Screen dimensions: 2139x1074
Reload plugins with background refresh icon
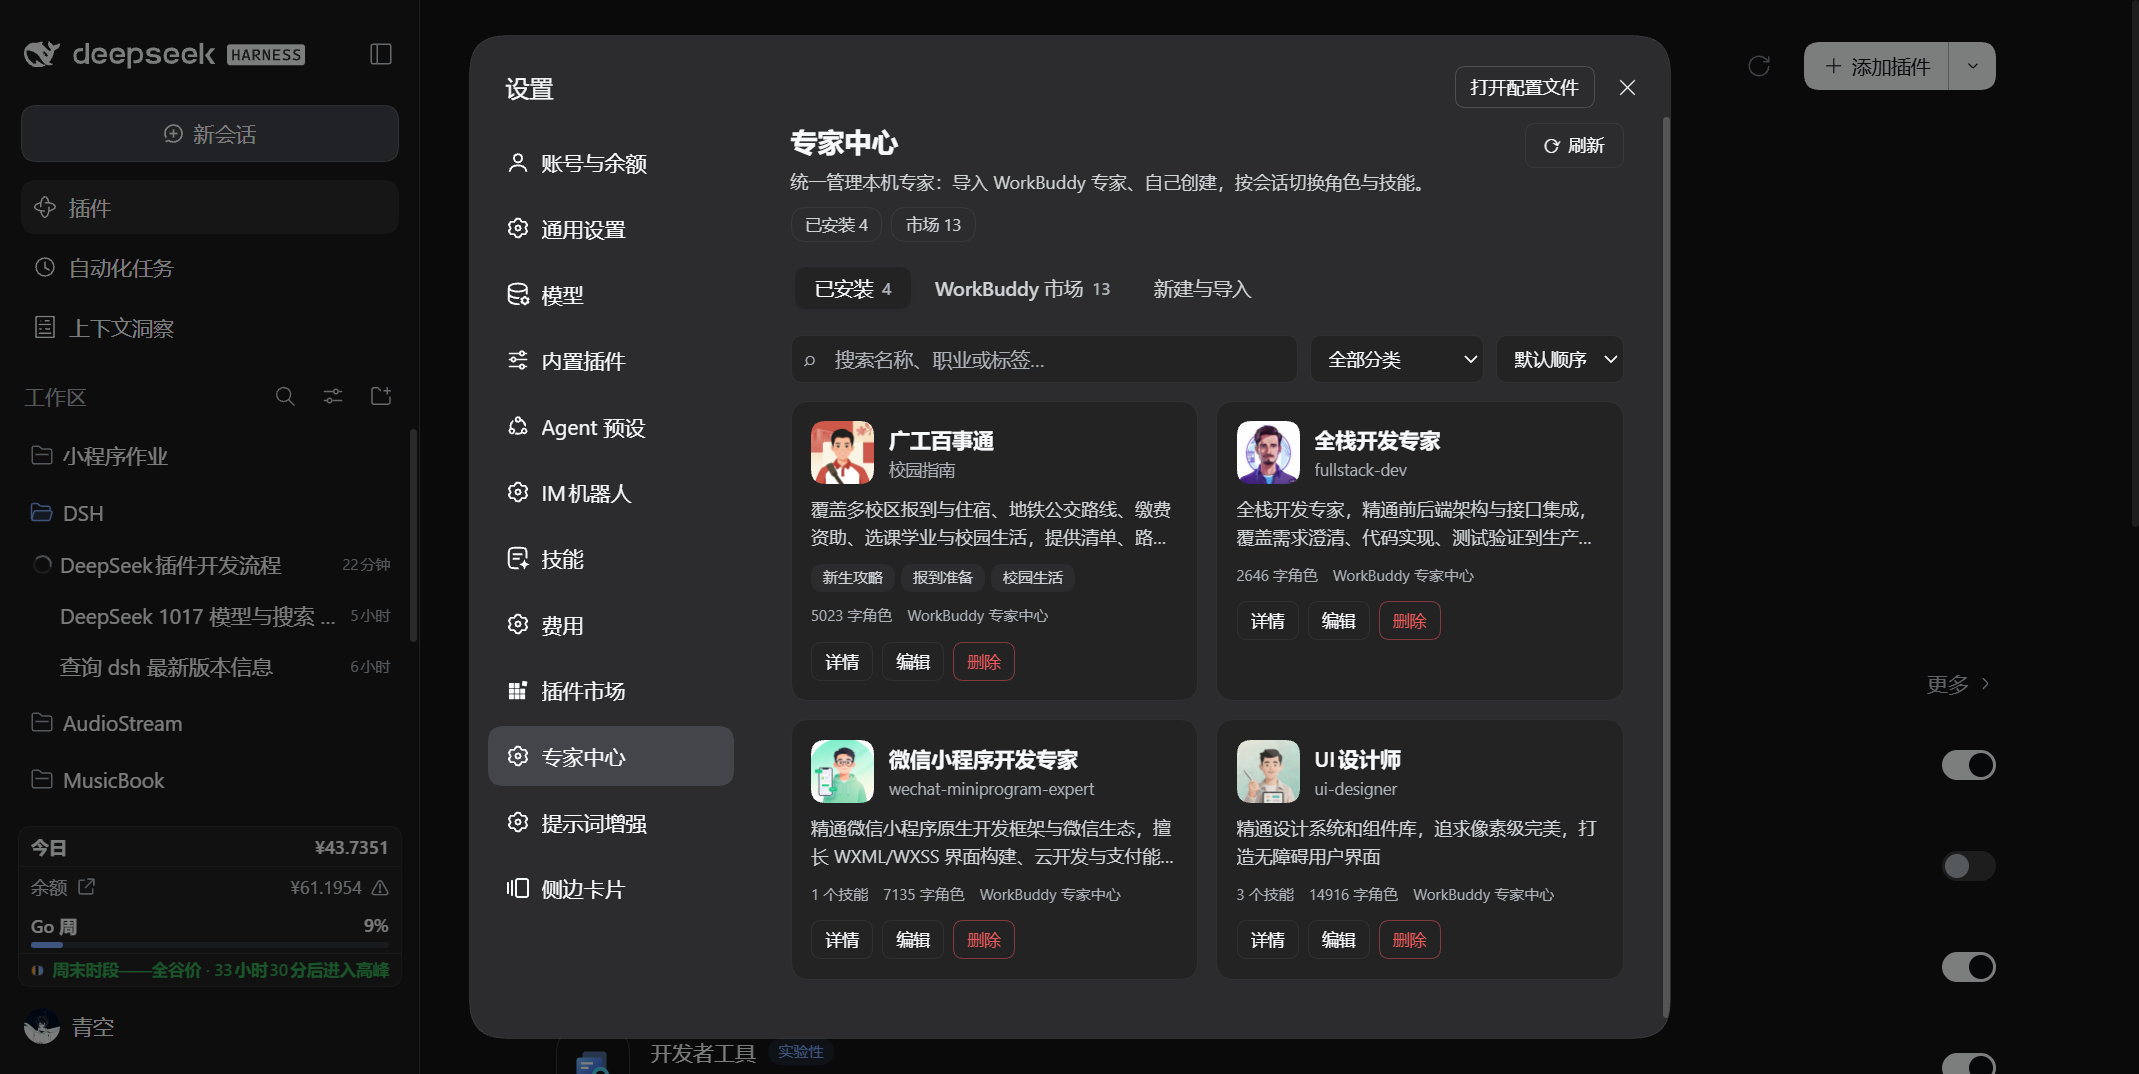pos(1759,66)
